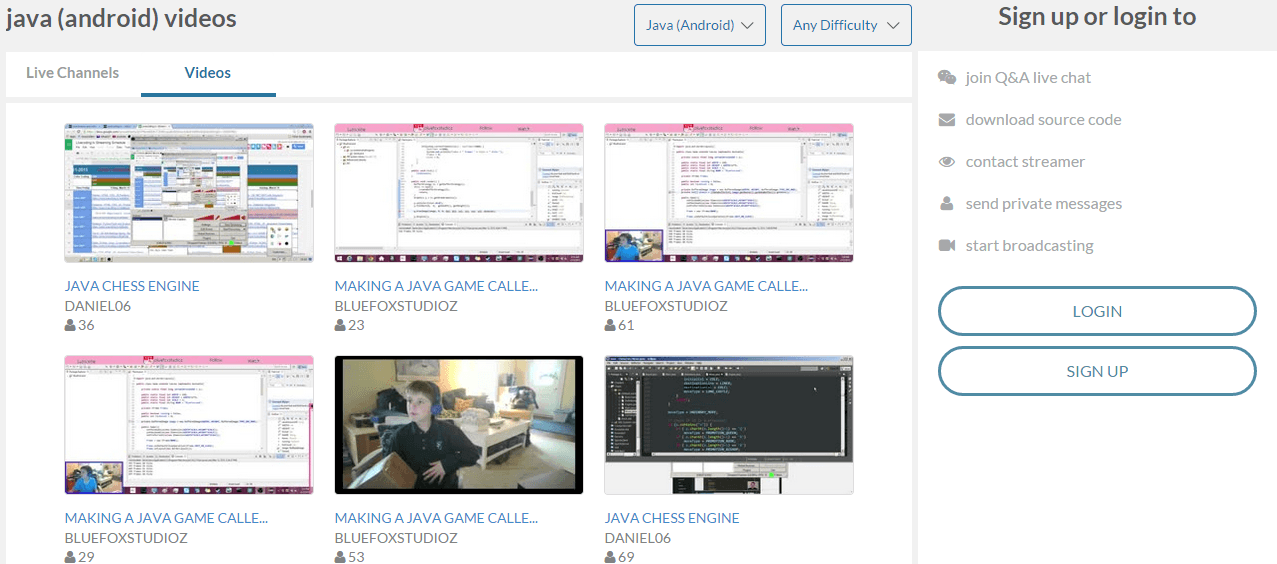Click the private messages person icon
Image resolution: width=1277 pixels, height=564 pixels.
click(x=947, y=204)
